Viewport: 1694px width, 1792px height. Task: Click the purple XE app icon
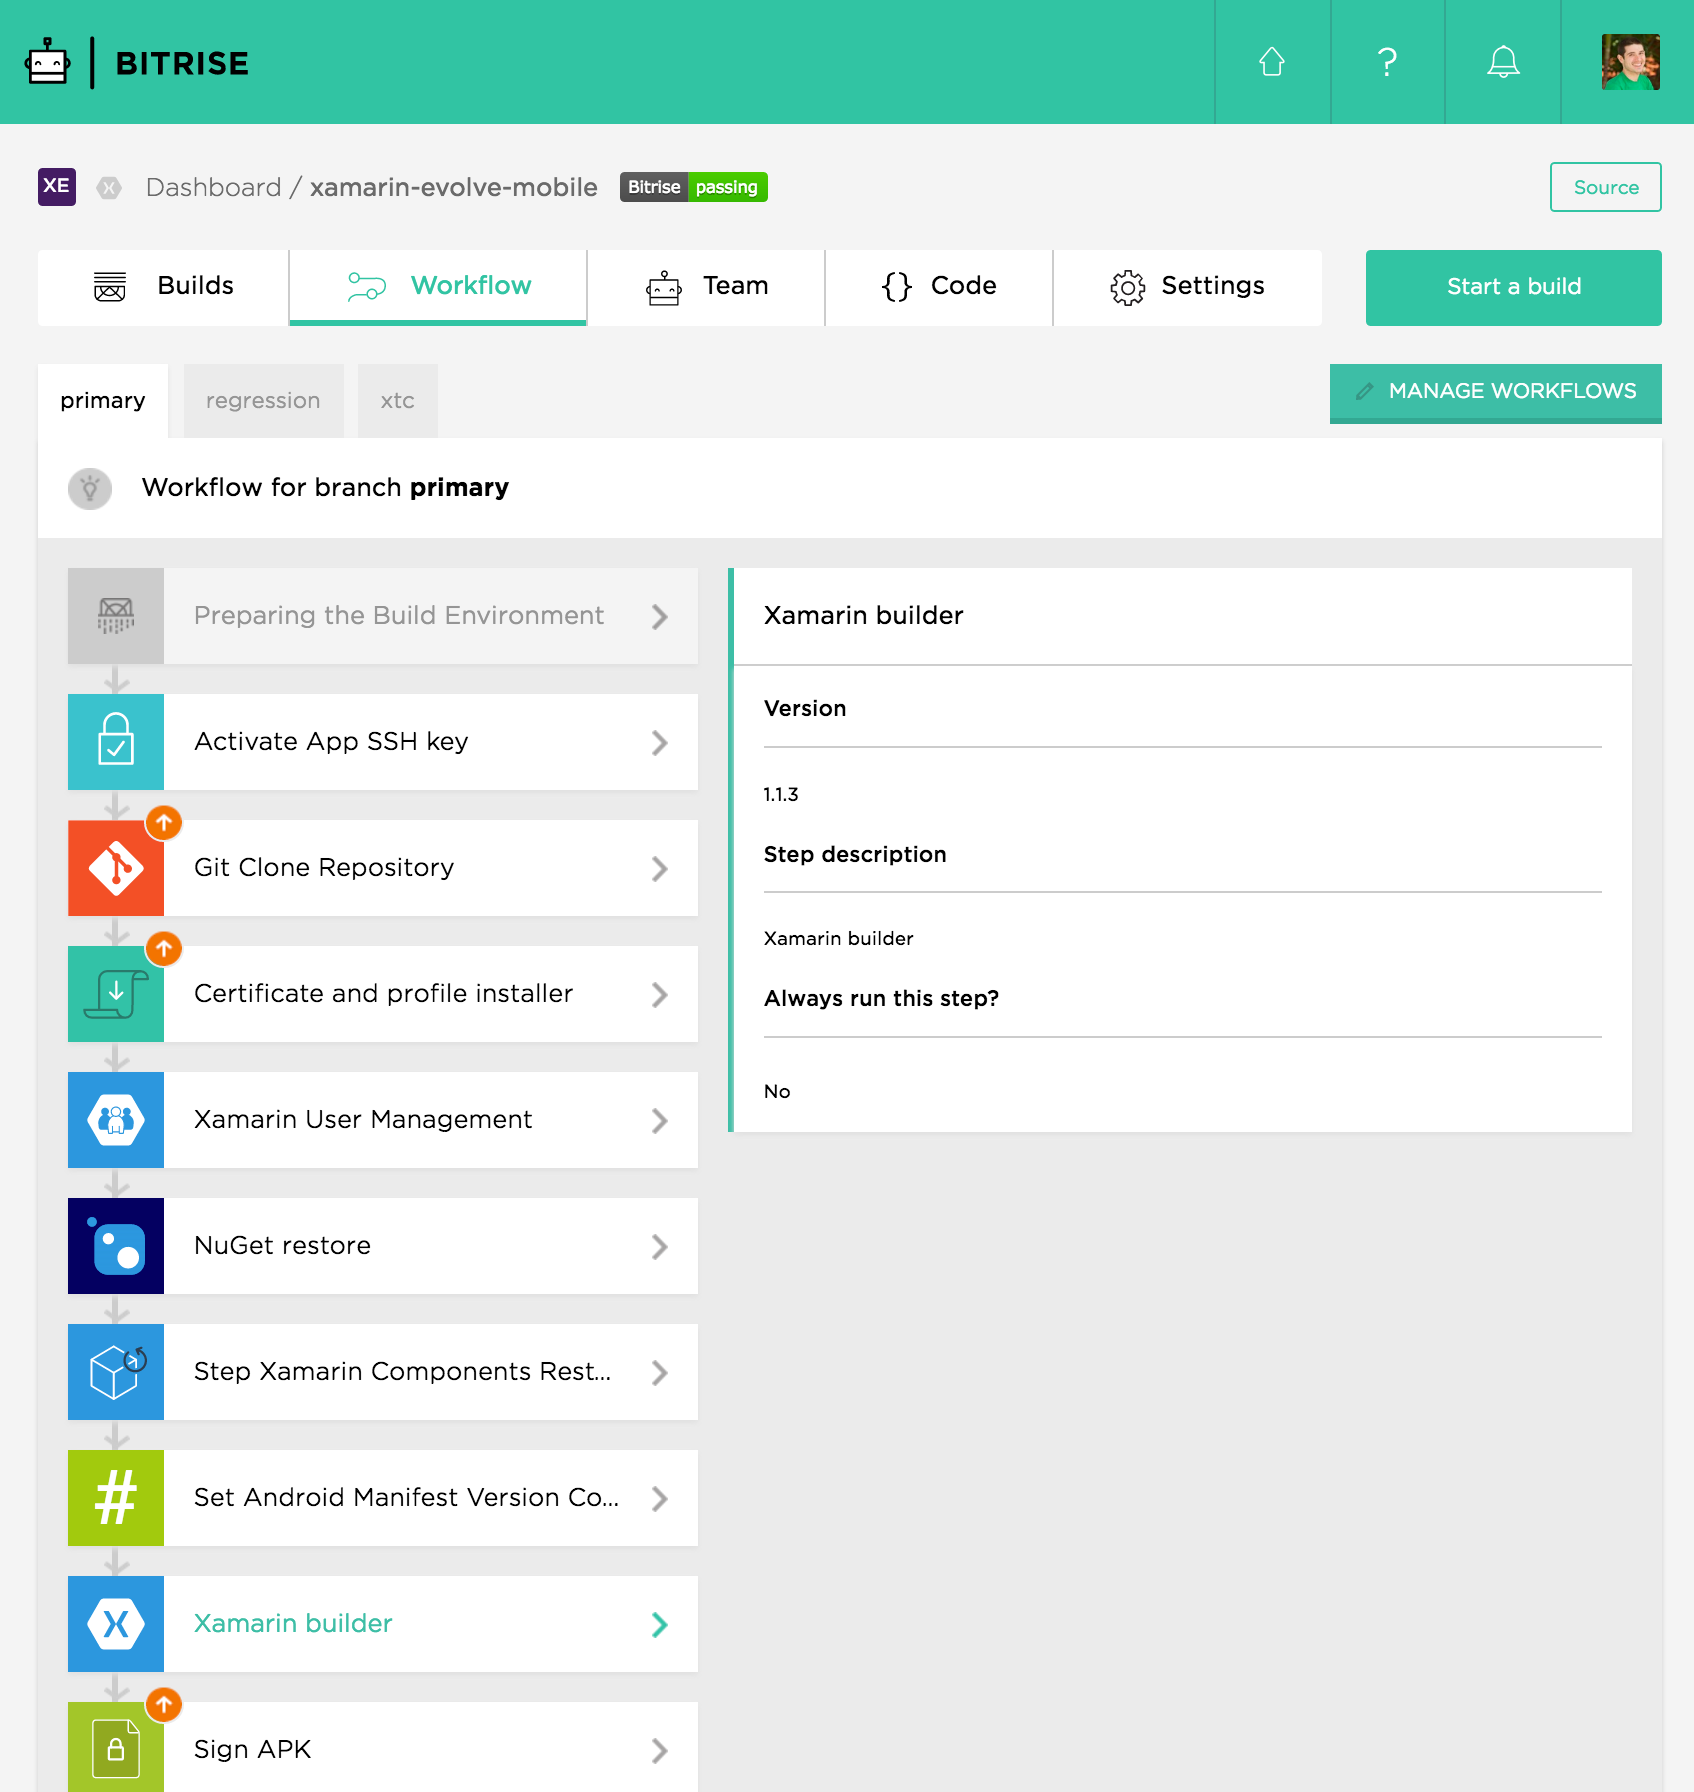57,187
